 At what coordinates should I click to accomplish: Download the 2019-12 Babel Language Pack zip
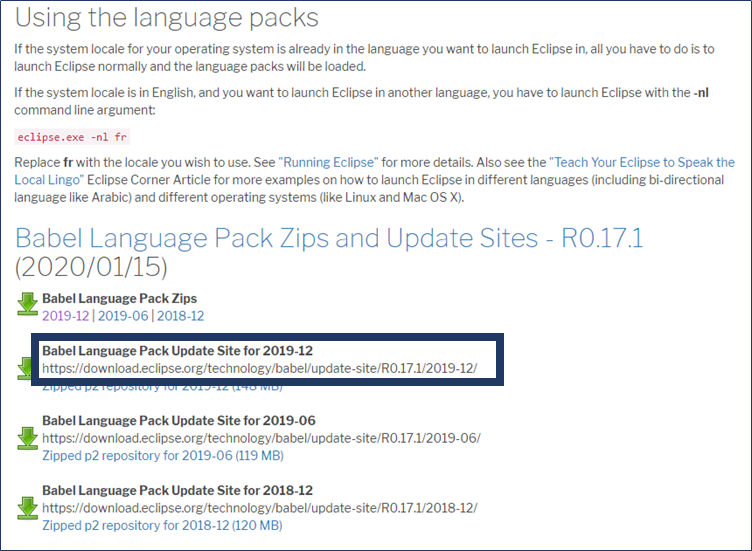[66, 316]
